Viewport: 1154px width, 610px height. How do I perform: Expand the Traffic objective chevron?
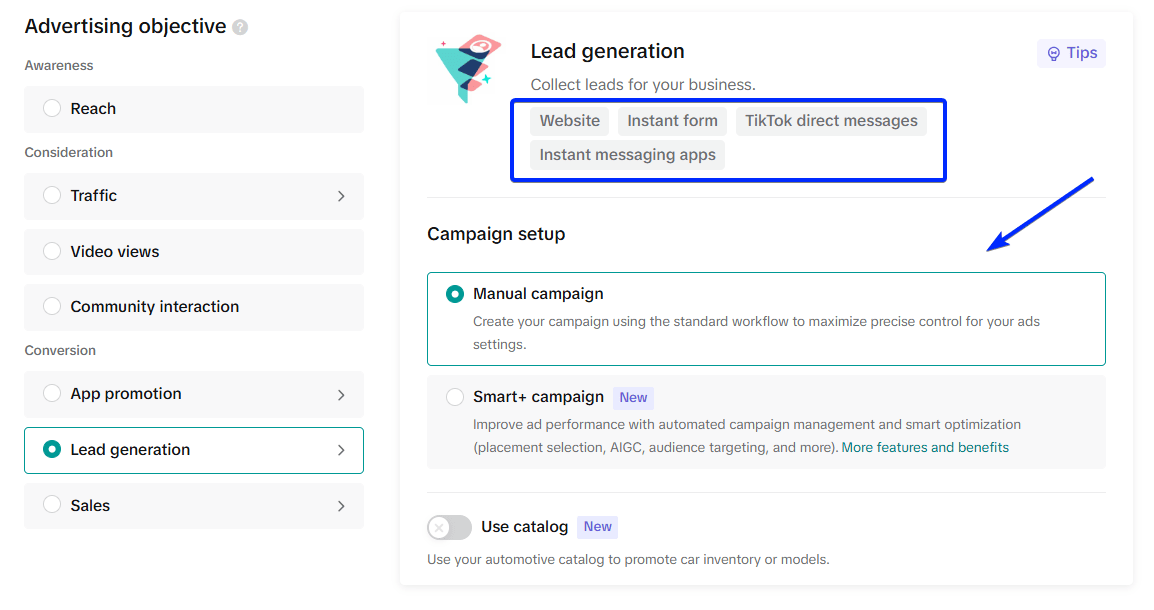(341, 196)
